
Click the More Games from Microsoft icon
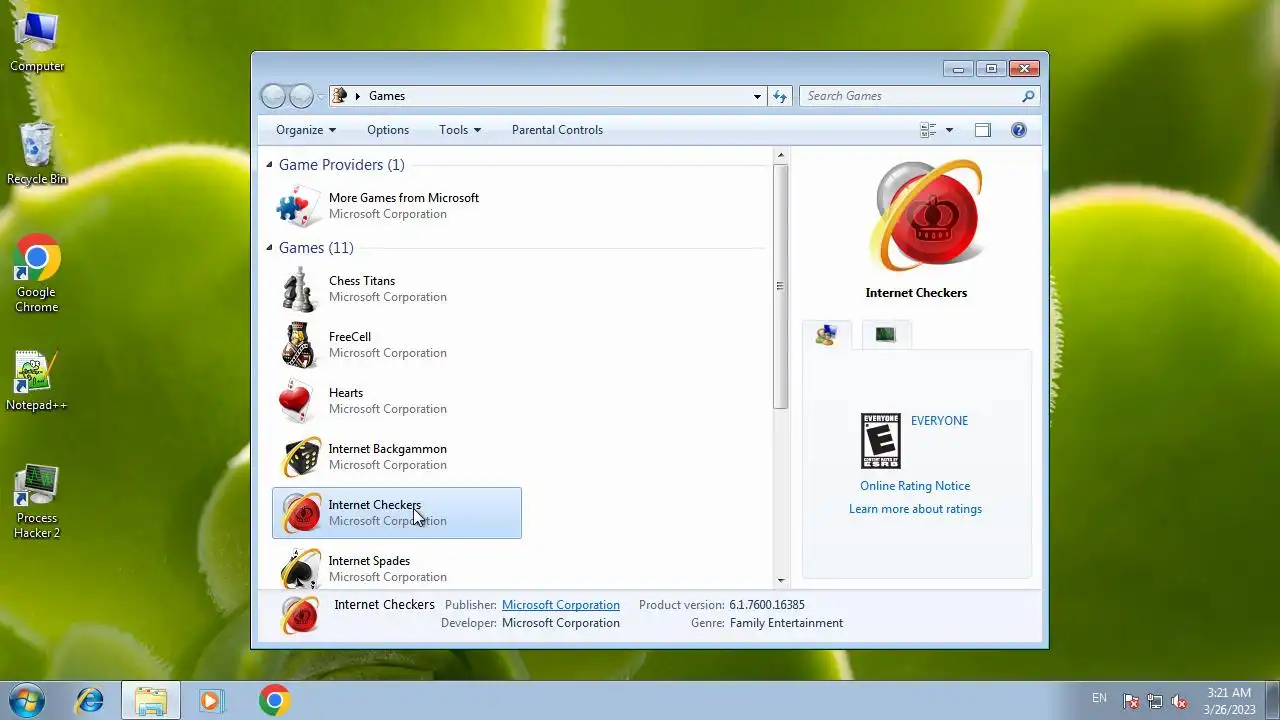point(299,206)
